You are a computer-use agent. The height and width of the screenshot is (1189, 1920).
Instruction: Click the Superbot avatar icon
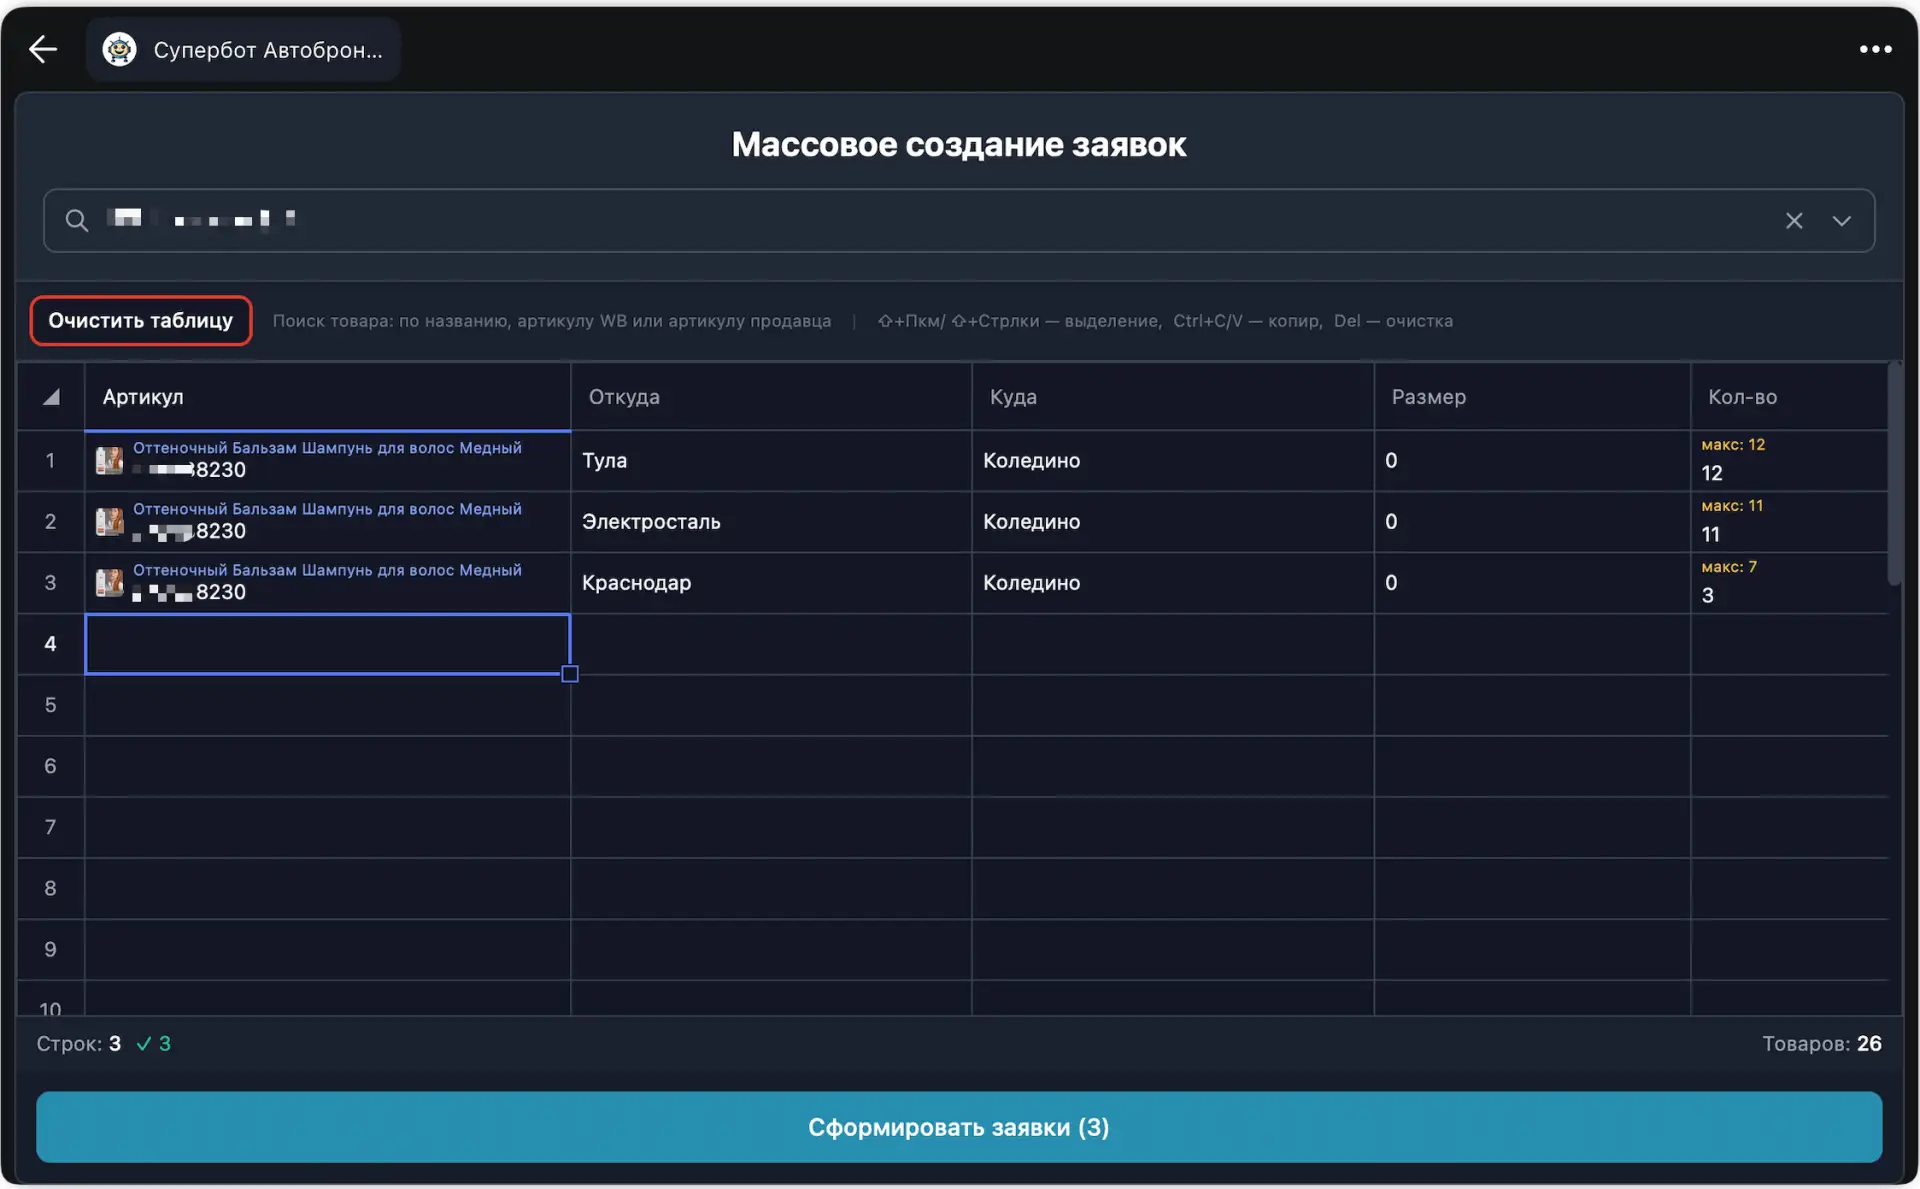(x=120, y=49)
